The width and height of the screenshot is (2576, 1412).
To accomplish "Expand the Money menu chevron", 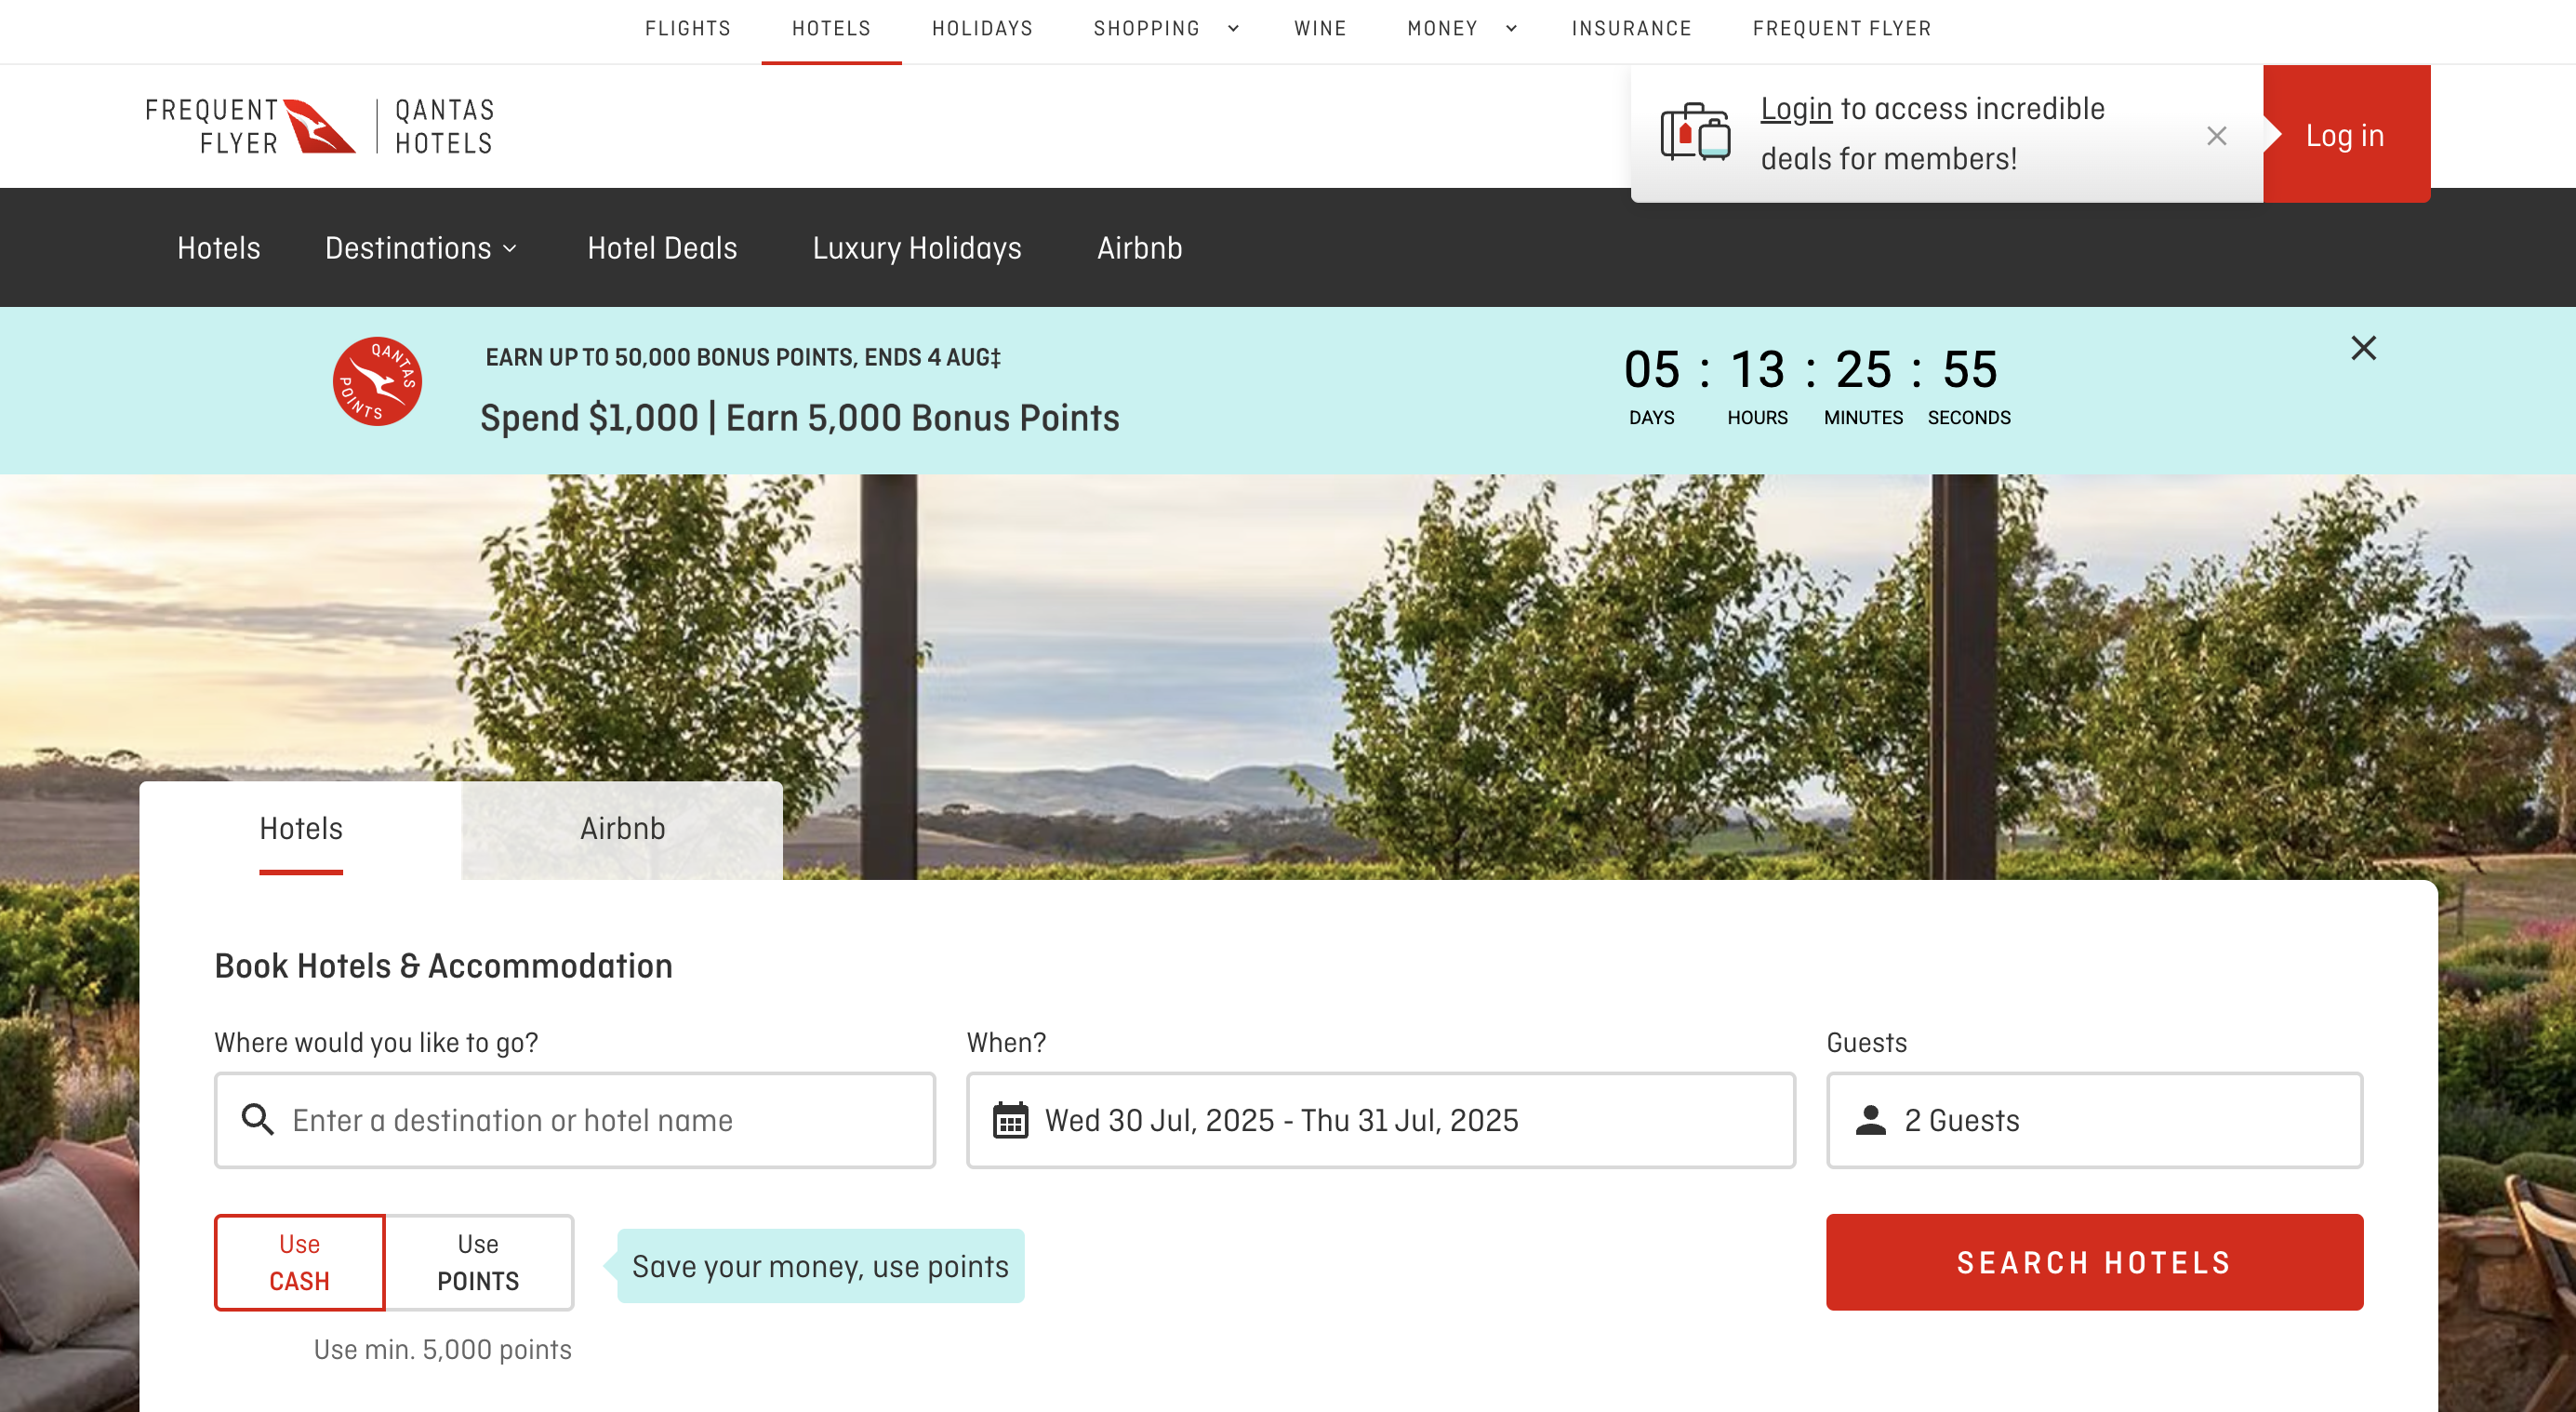I will tap(1511, 29).
